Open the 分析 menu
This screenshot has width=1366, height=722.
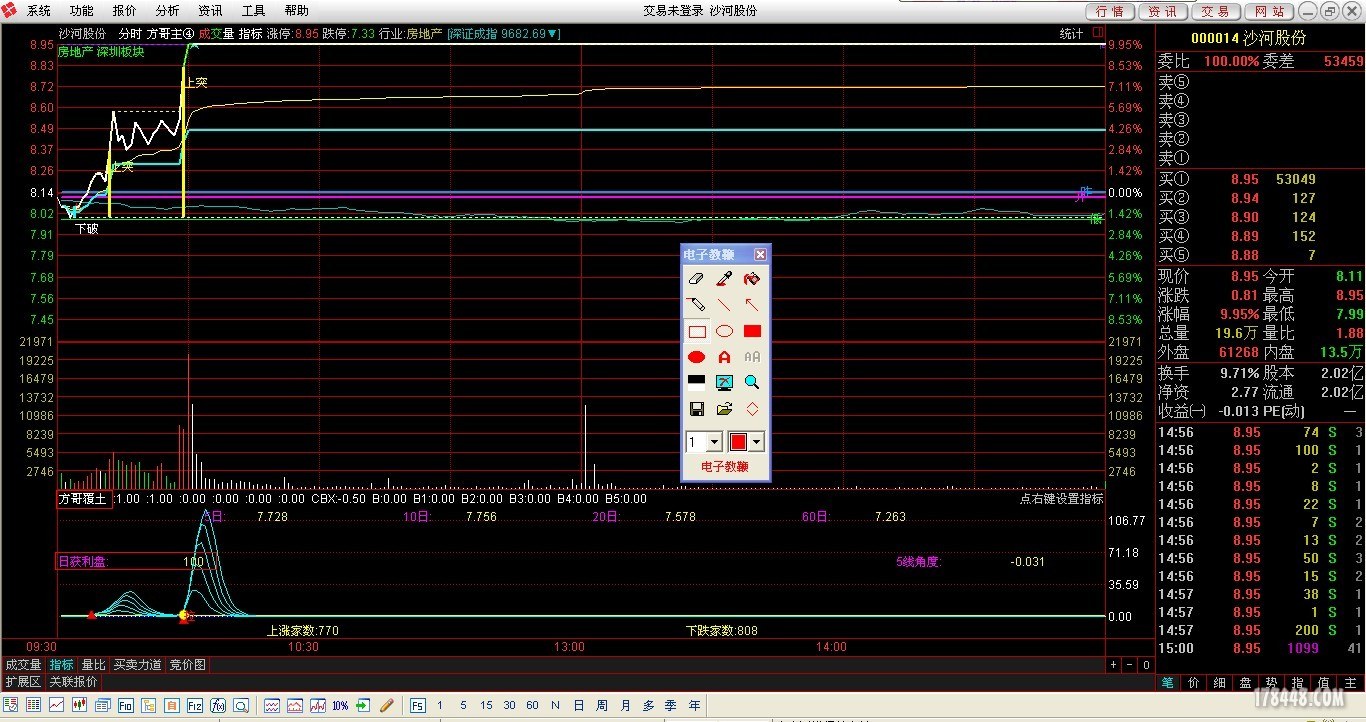(168, 11)
